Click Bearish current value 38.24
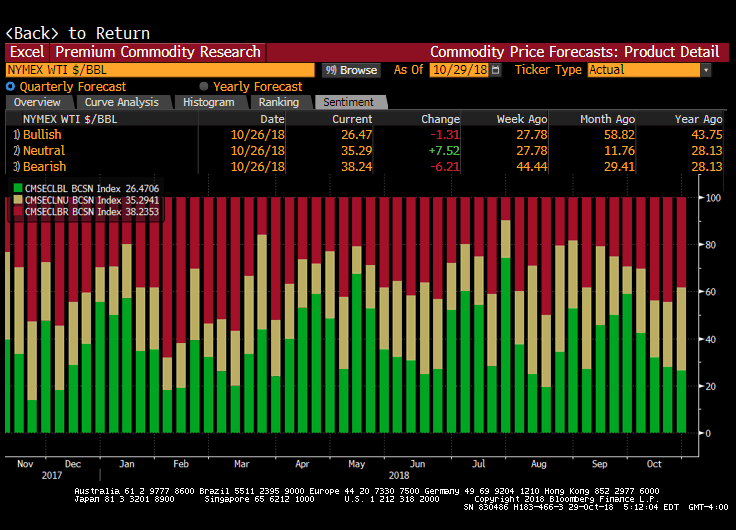 pyautogui.click(x=357, y=167)
